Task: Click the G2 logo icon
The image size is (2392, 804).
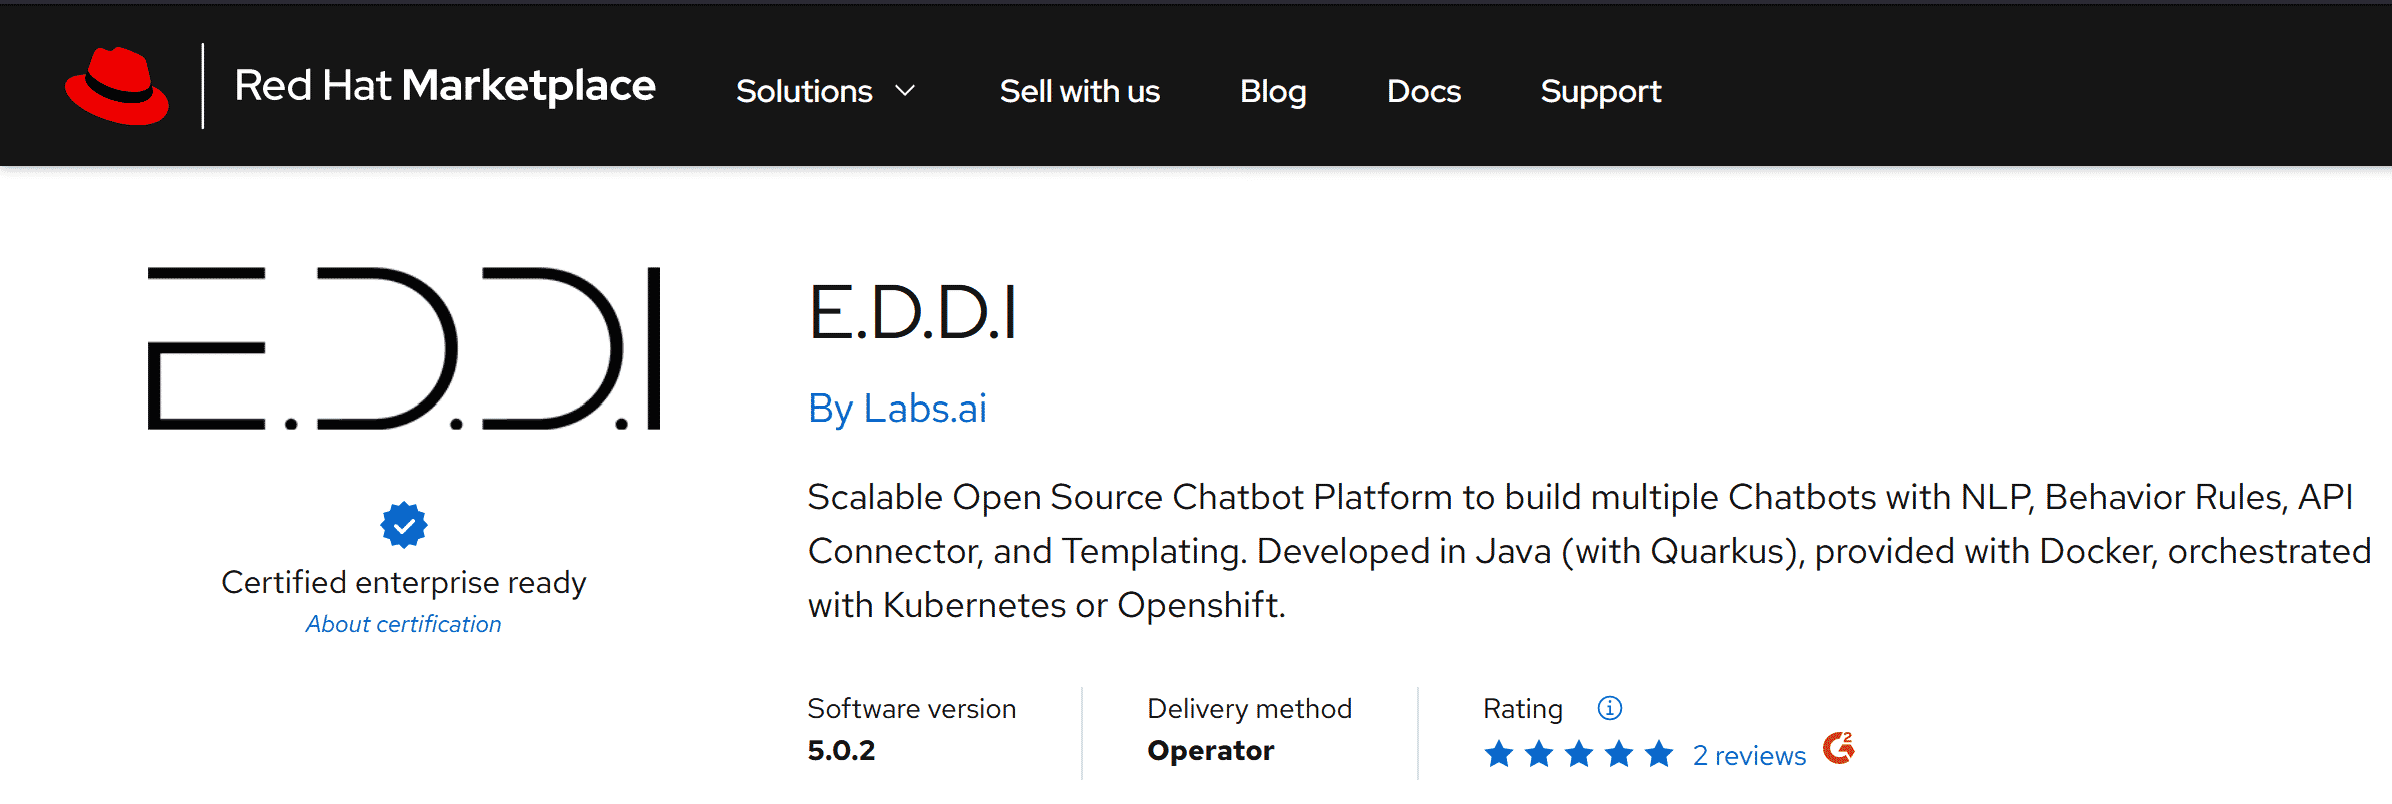Action: 1839,748
